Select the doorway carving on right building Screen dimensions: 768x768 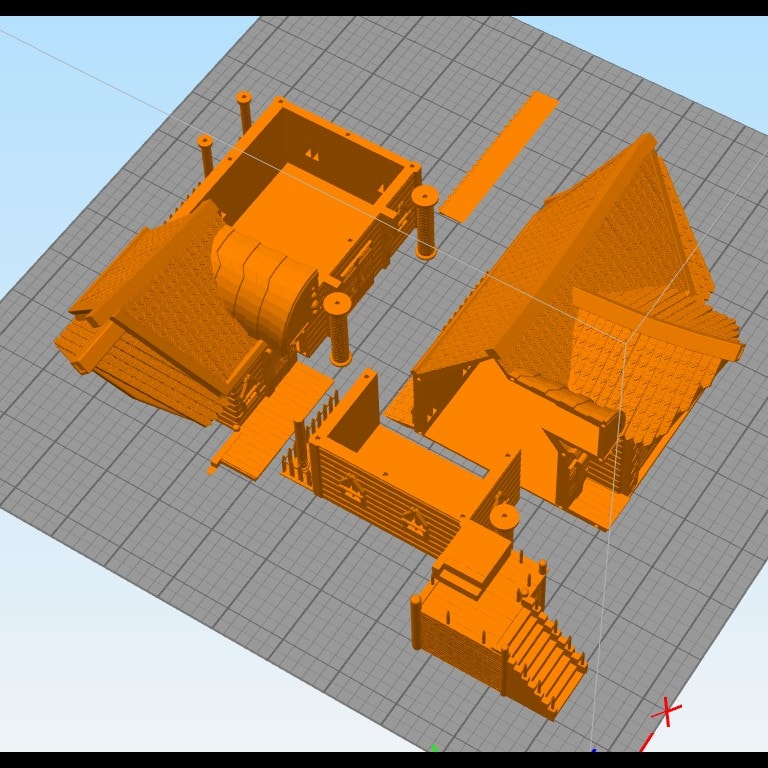click(x=571, y=465)
